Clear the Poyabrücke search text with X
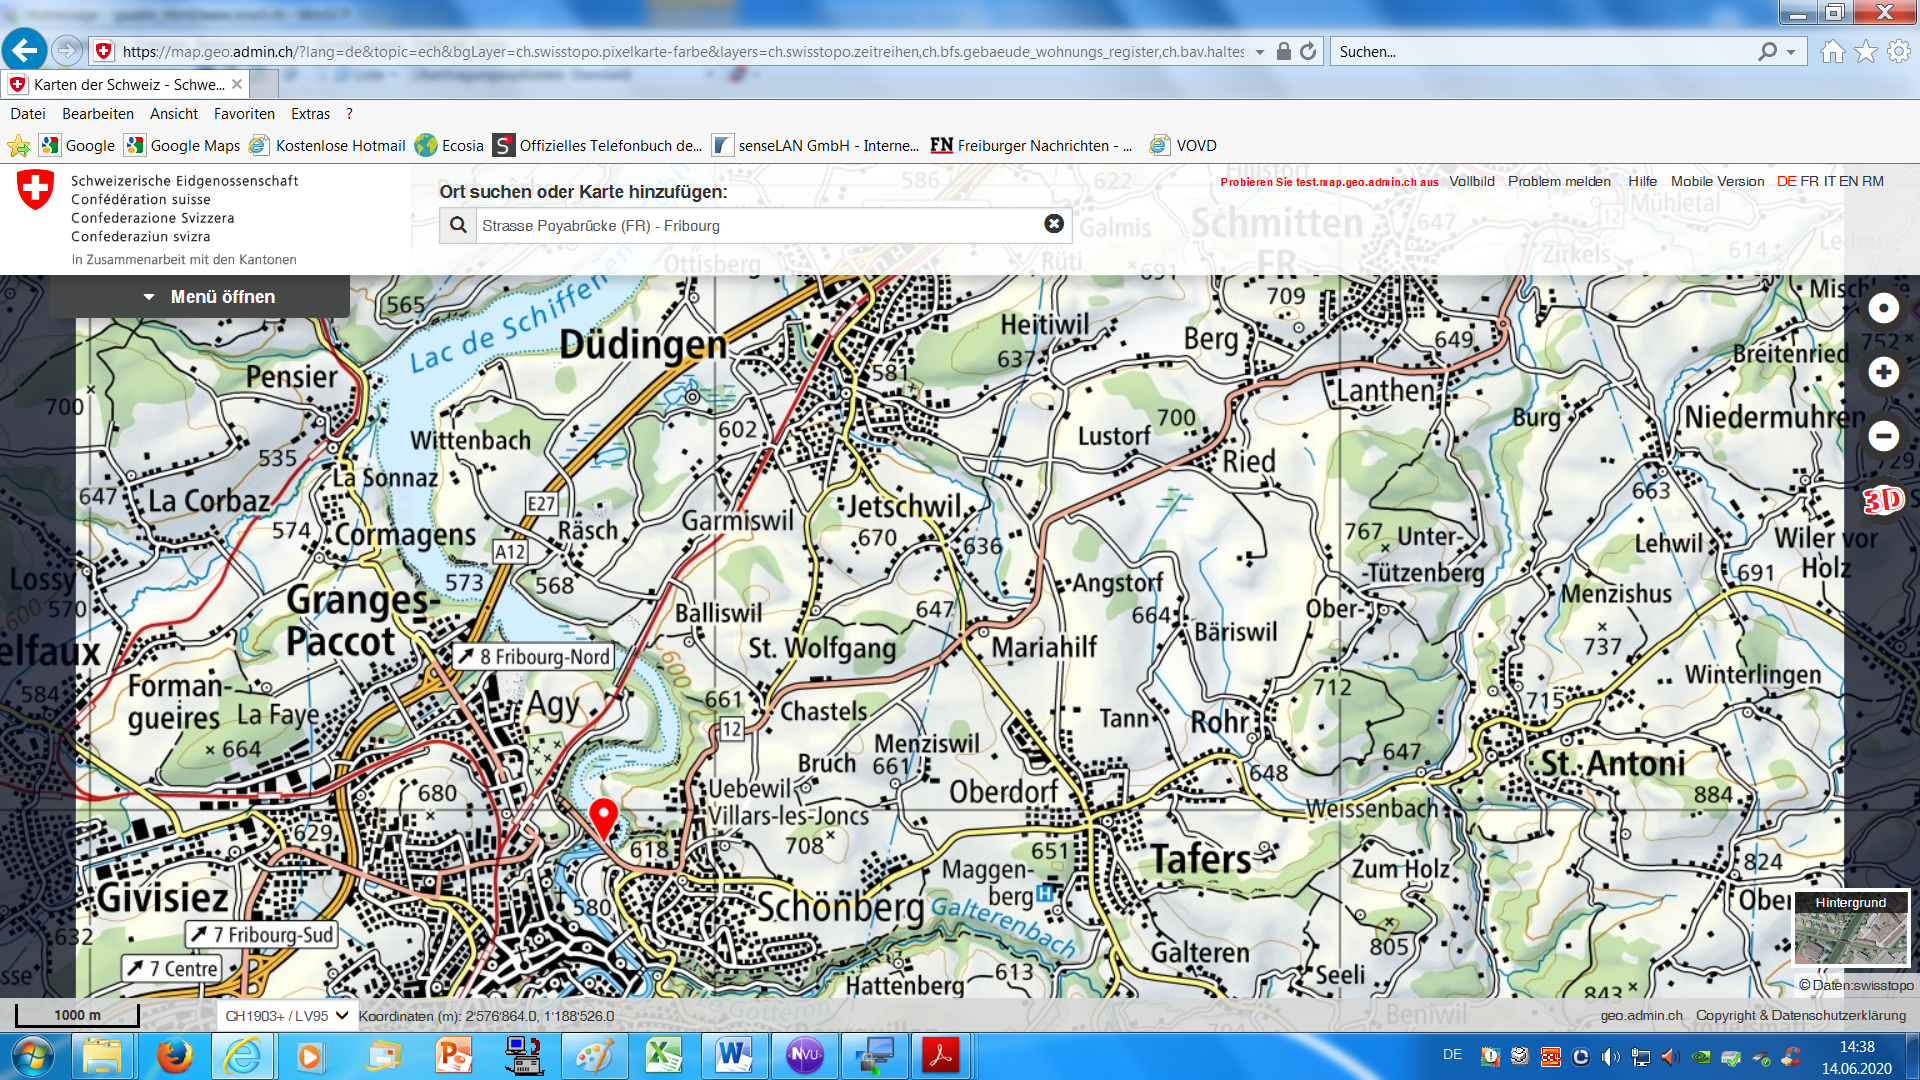 click(x=1054, y=224)
